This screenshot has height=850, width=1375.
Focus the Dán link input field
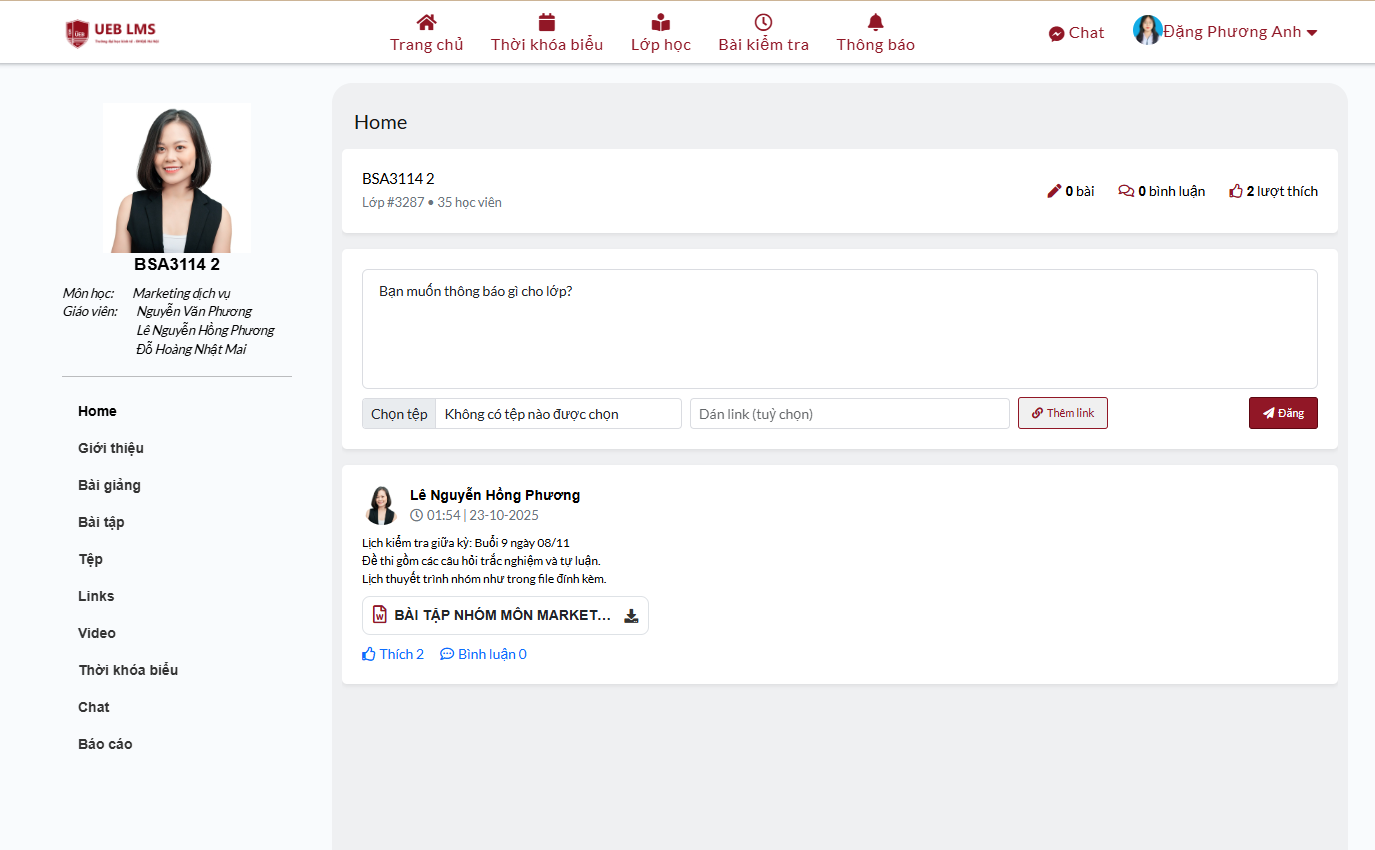point(849,414)
